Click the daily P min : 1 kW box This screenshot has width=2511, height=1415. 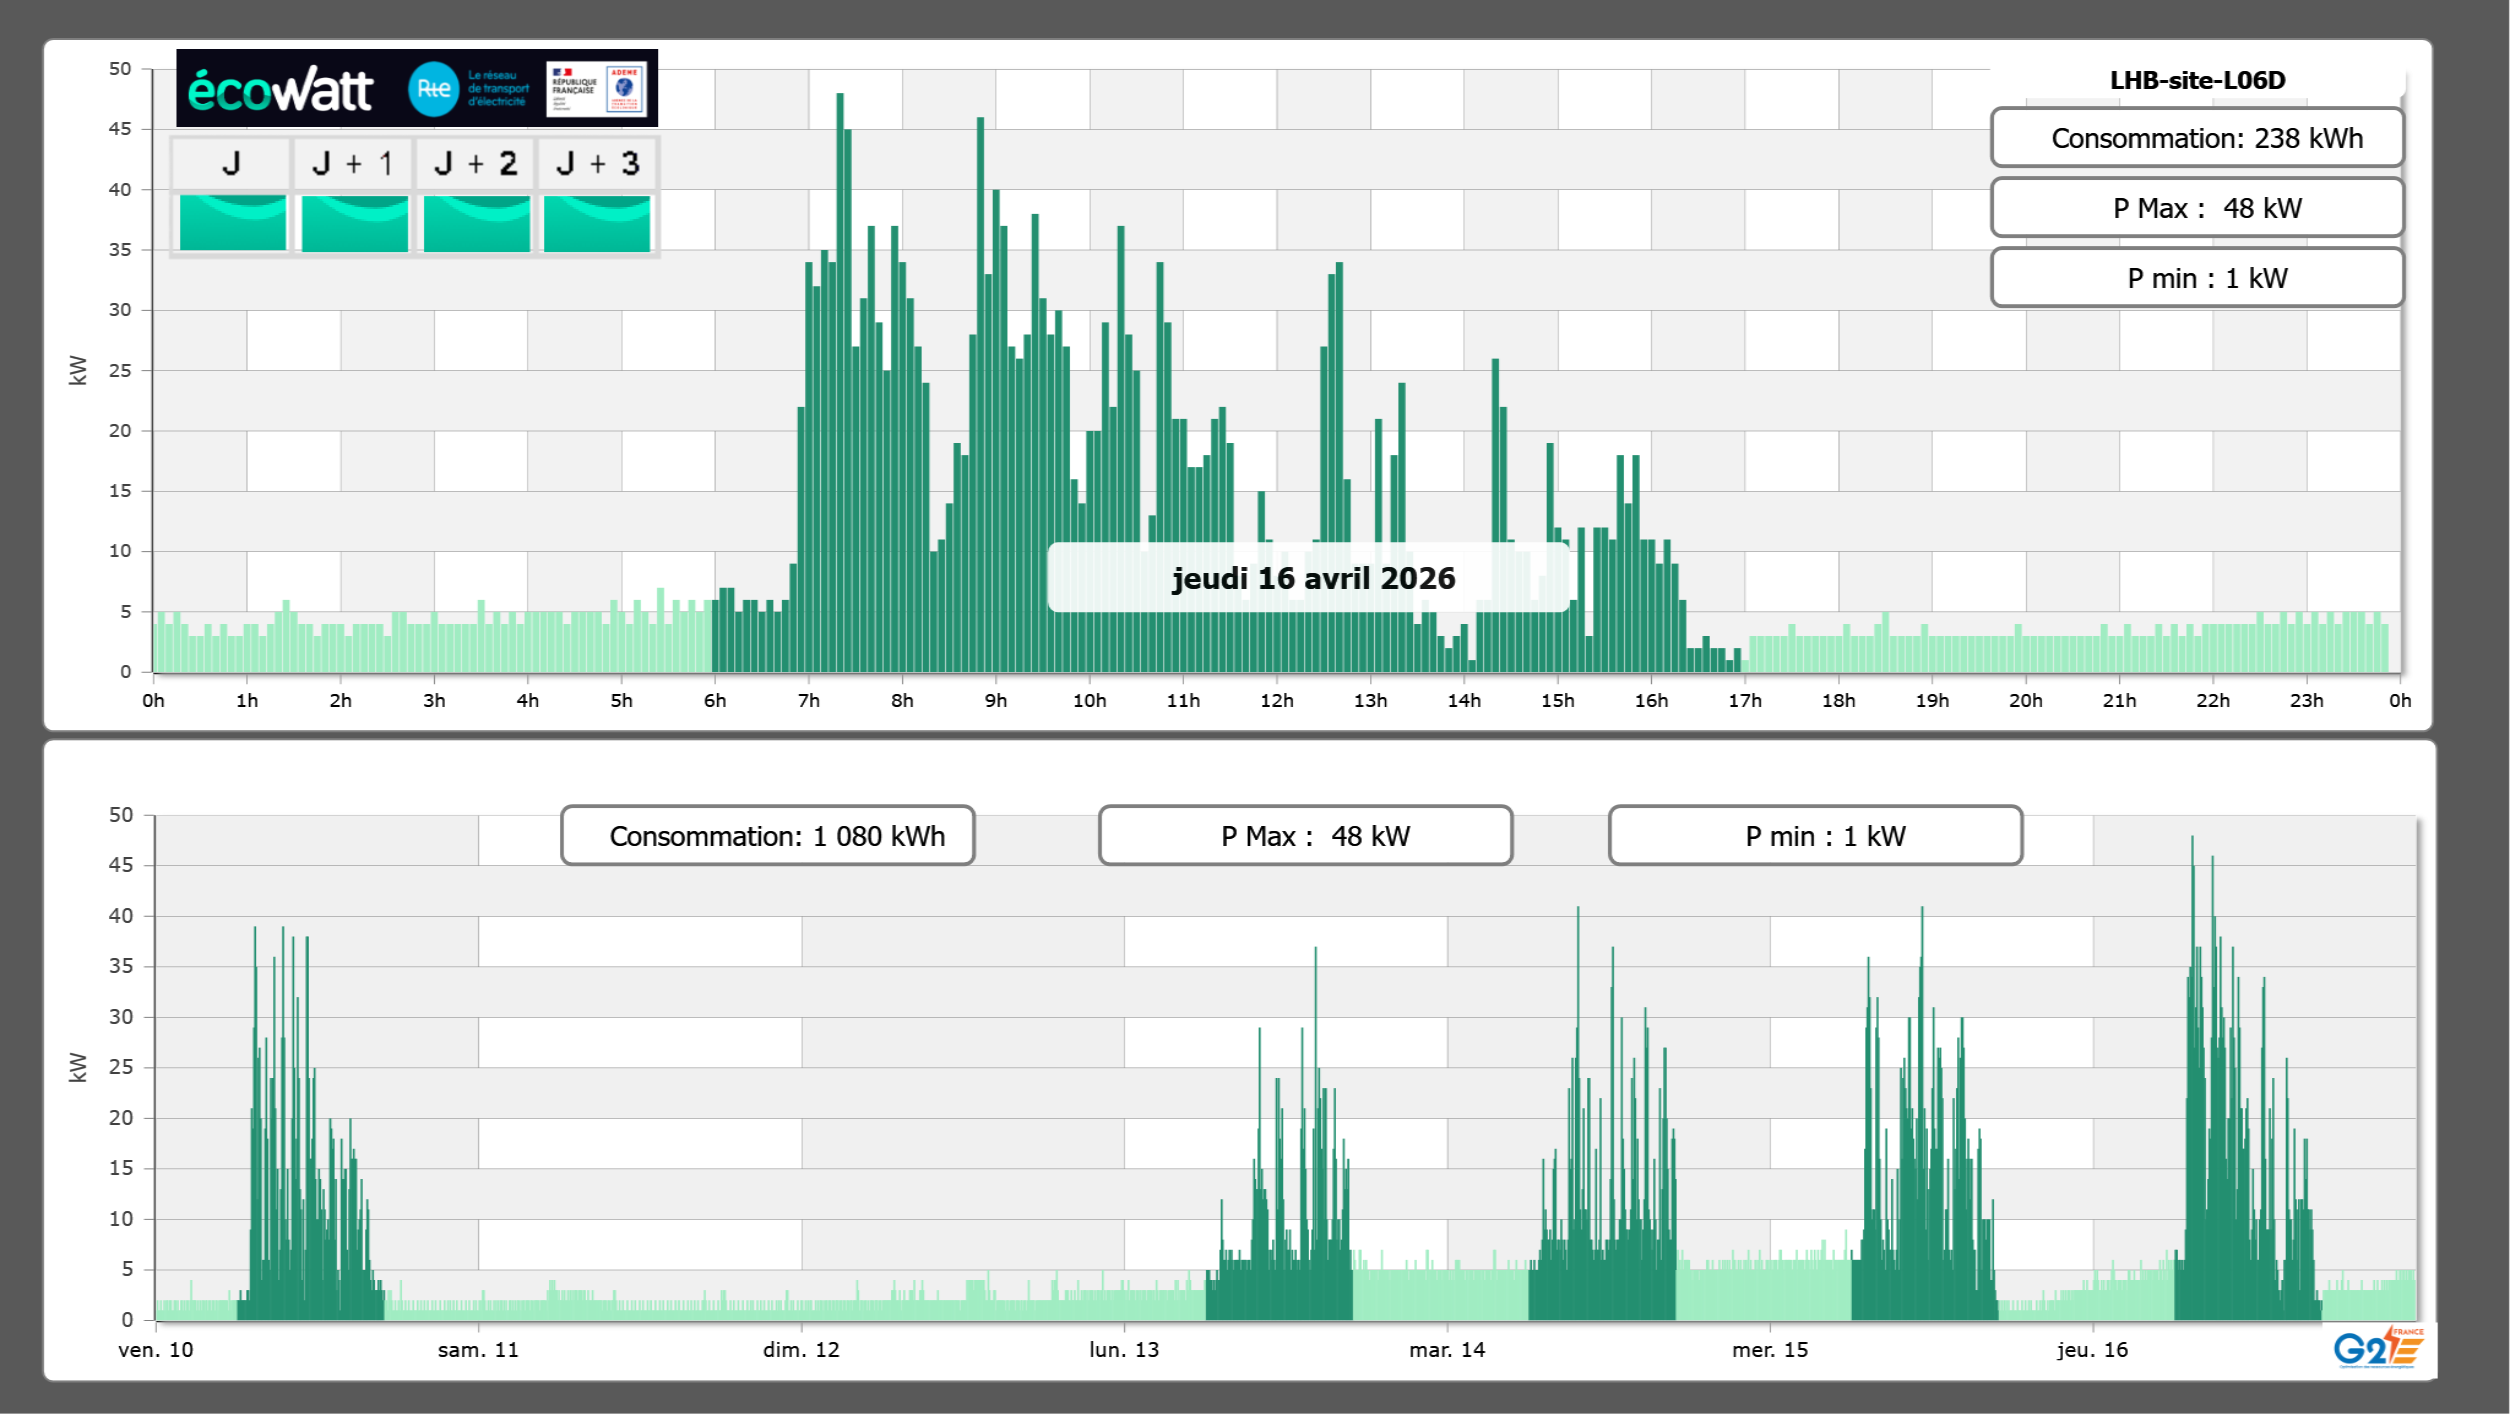(x=2196, y=278)
